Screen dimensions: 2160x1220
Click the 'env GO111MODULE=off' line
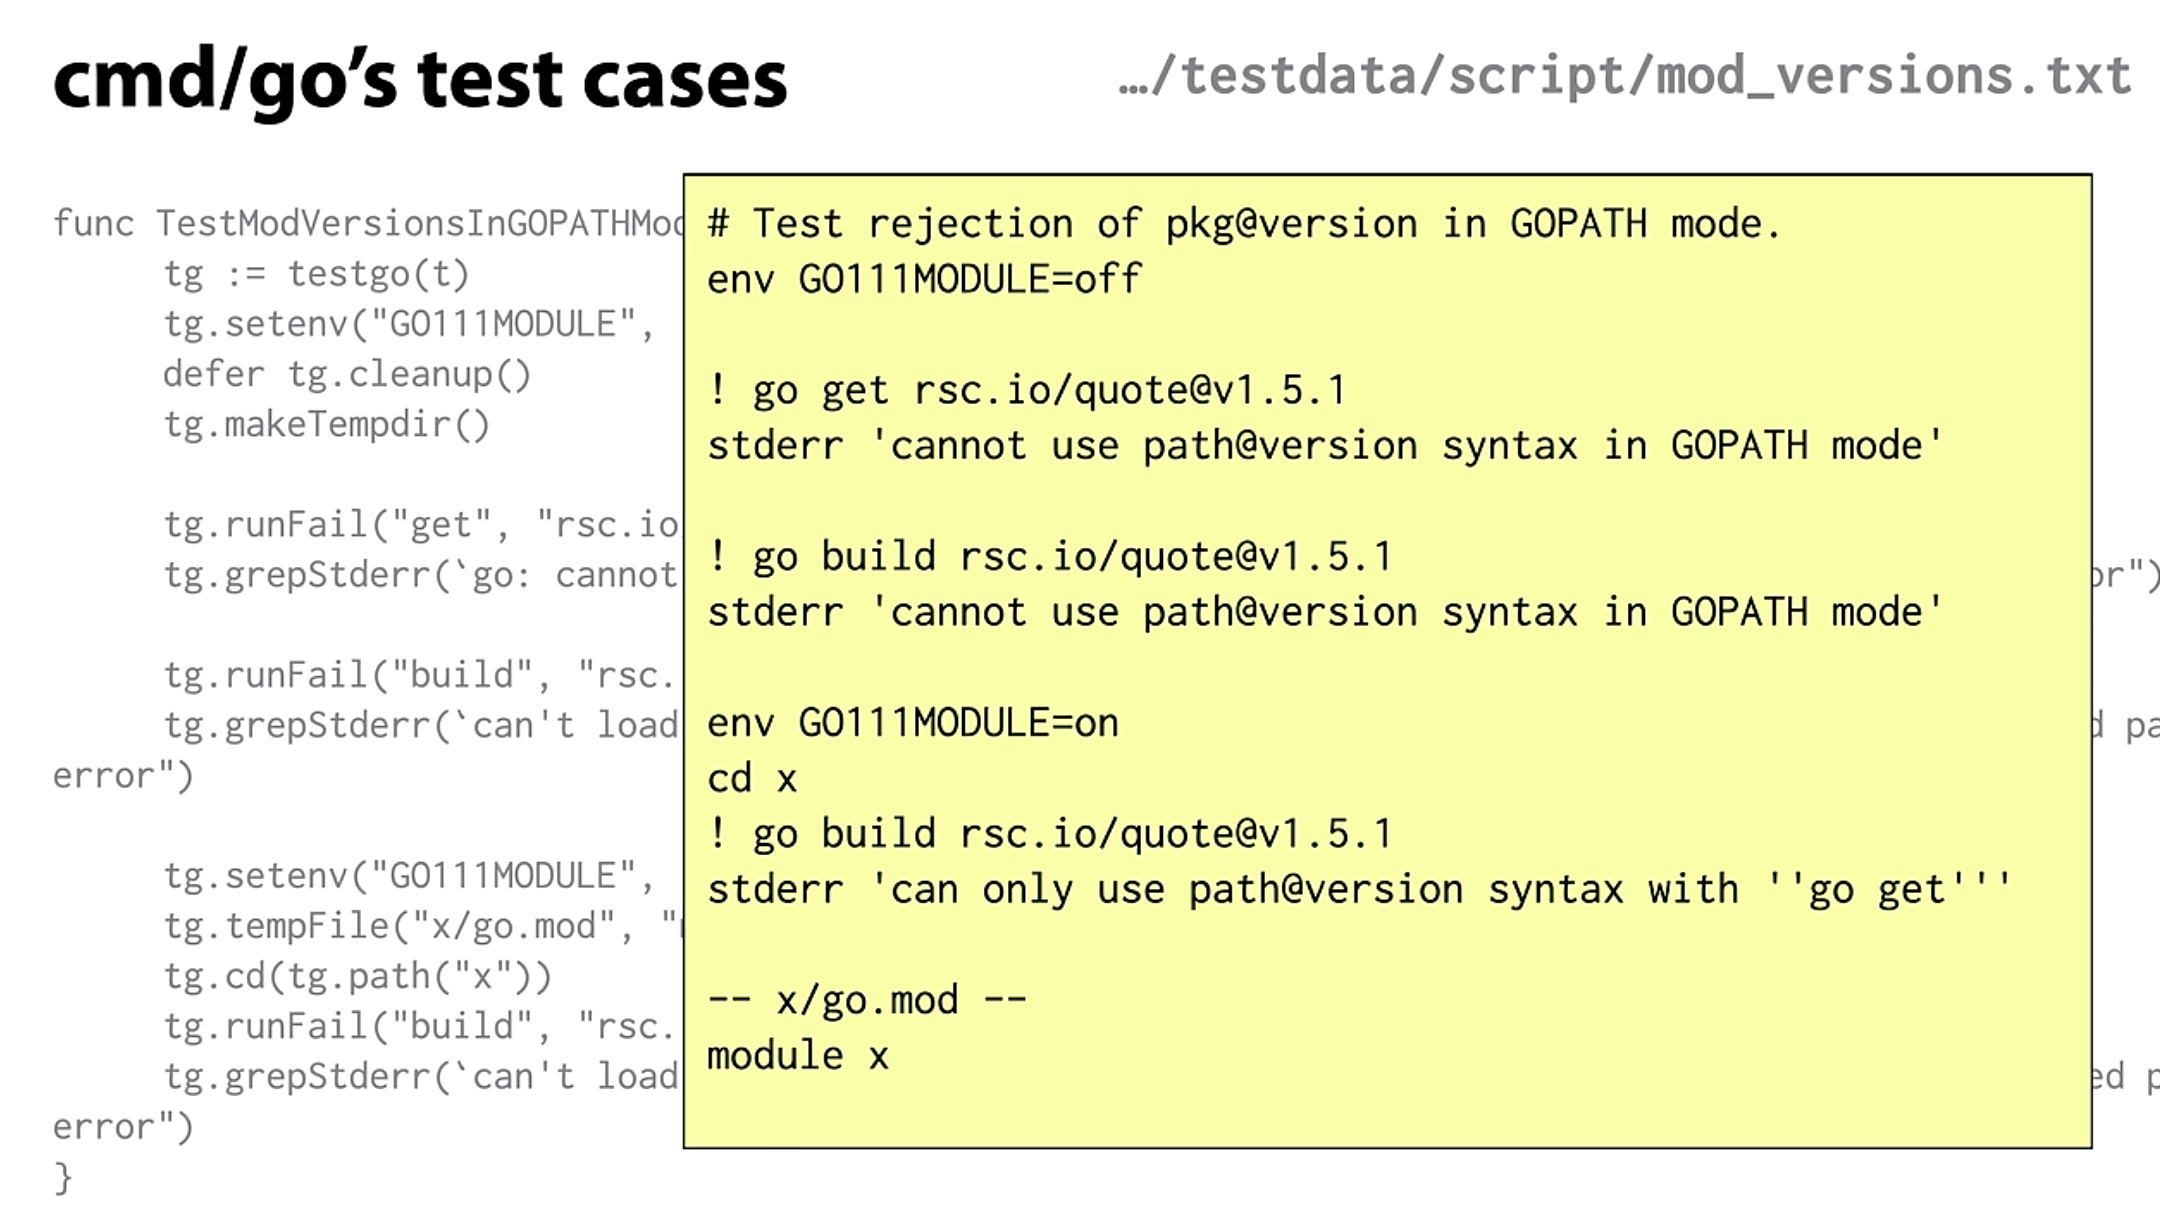pyautogui.click(x=924, y=279)
